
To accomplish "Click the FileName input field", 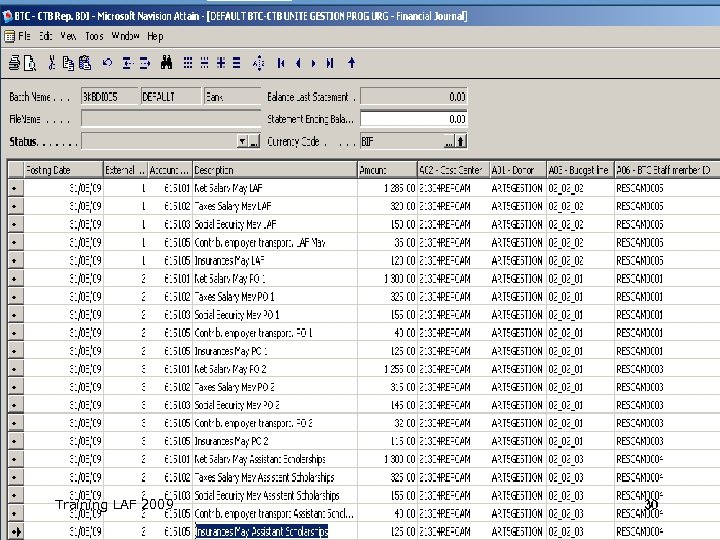I will [171, 119].
